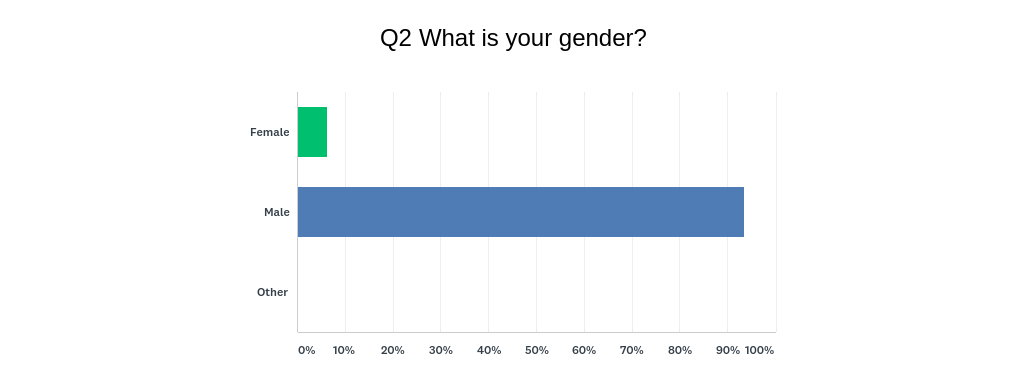Click the blue Male bar
This screenshot has height=385, width=1024.
(x=520, y=212)
